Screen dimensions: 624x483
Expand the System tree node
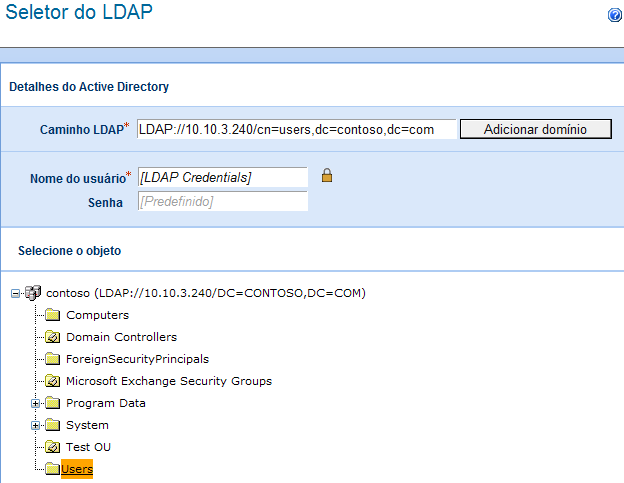(36, 425)
